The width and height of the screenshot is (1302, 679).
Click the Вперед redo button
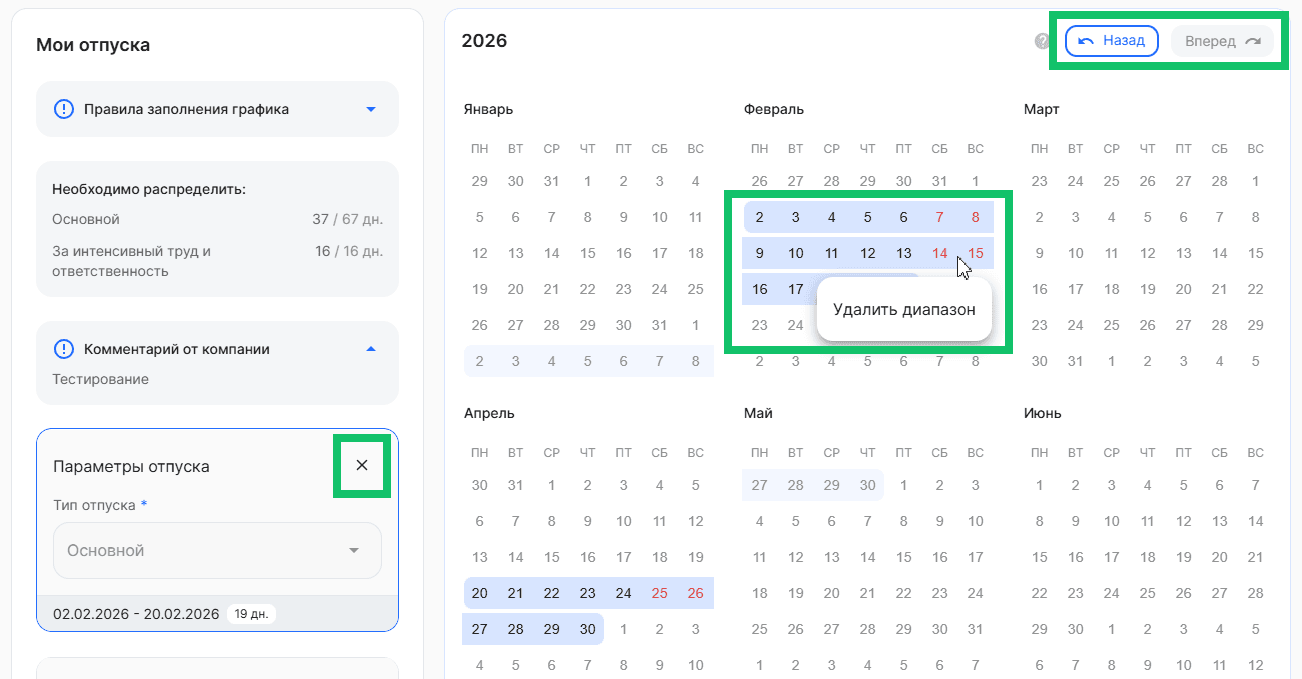(1222, 41)
